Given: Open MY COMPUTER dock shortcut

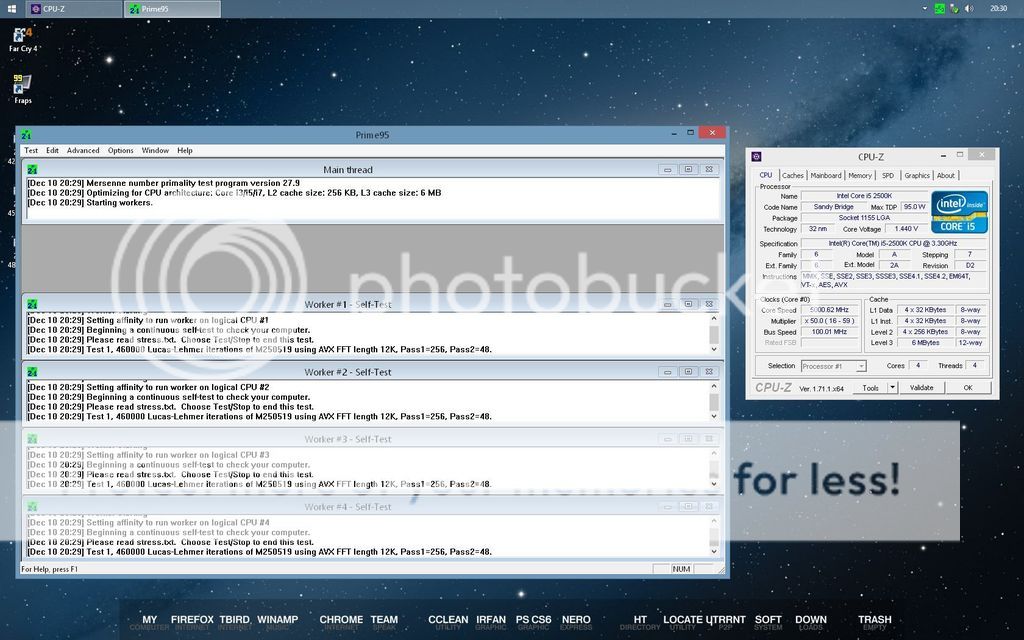Looking at the screenshot, I should tap(150, 622).
